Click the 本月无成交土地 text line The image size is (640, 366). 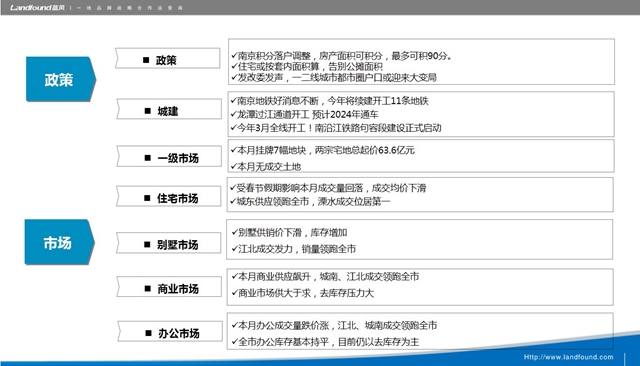click(266, 166)
